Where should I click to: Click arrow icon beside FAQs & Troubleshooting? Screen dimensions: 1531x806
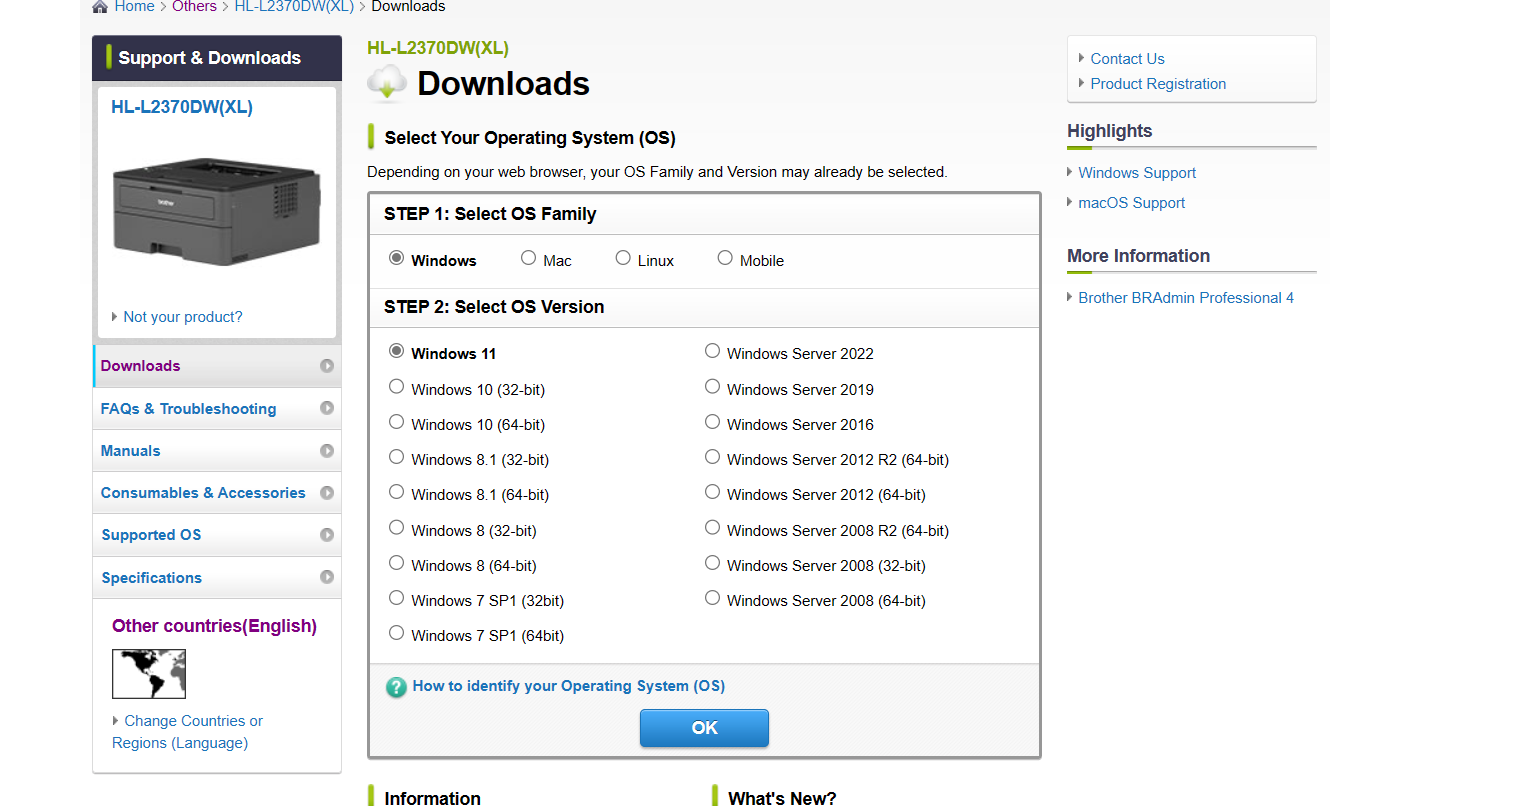[x=327, y=408]
